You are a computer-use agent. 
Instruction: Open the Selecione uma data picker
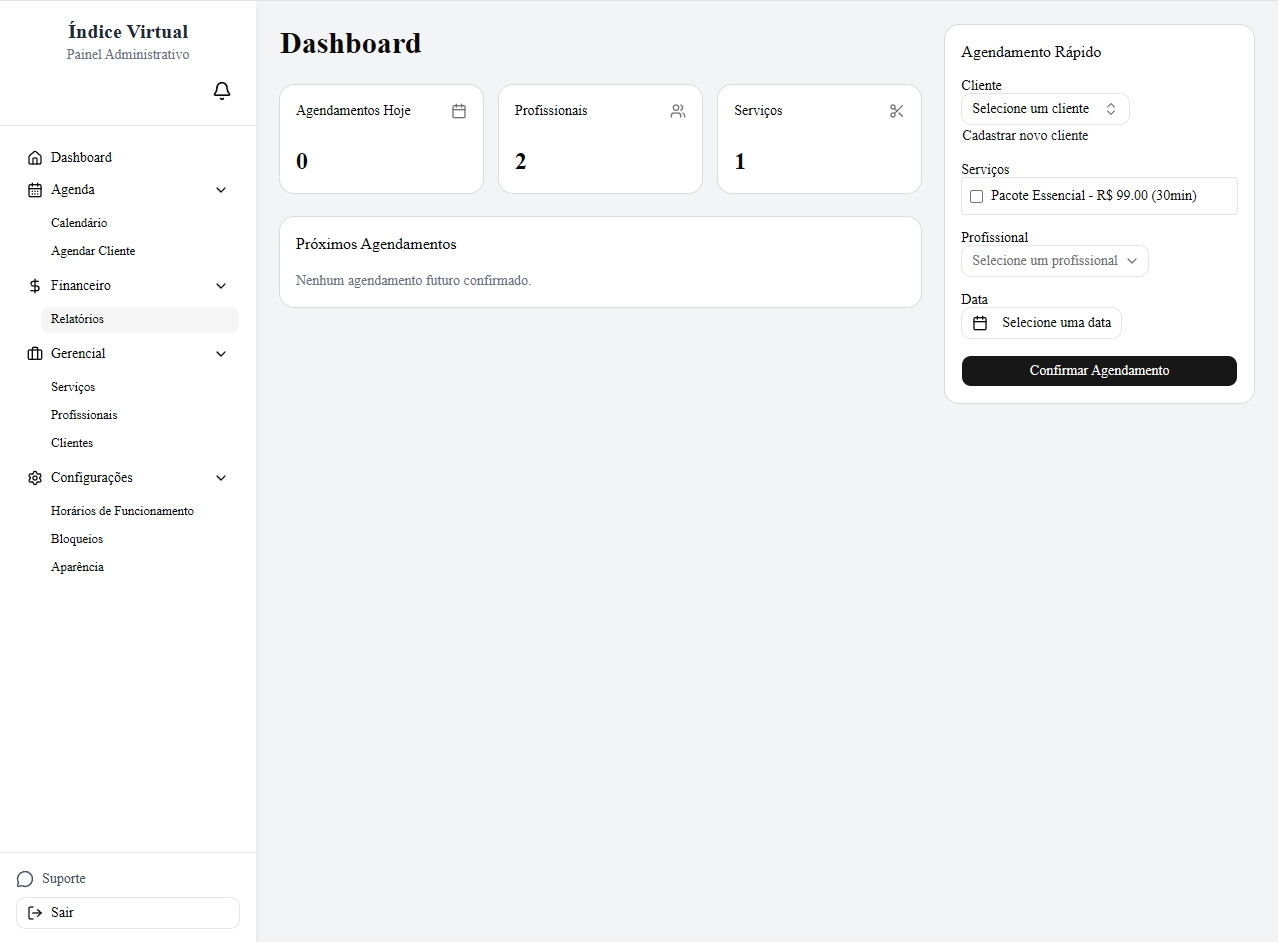[1041, 323]
